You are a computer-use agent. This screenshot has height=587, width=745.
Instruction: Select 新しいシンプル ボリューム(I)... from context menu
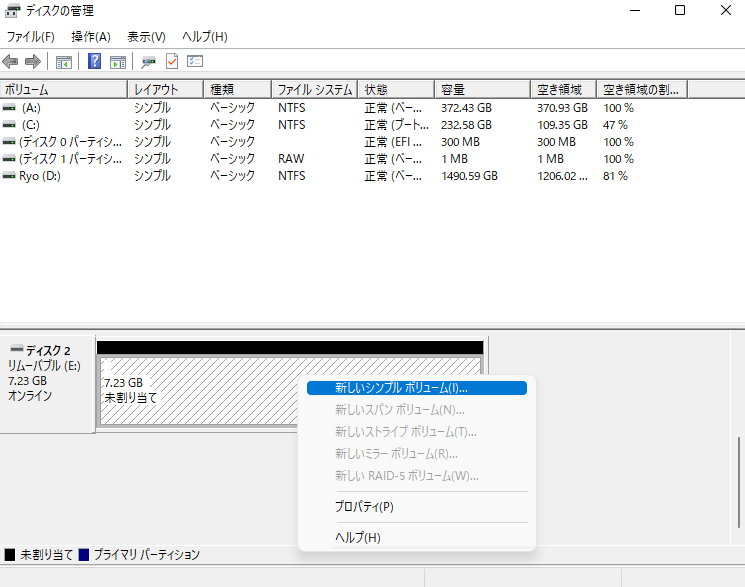coord(401,388)
